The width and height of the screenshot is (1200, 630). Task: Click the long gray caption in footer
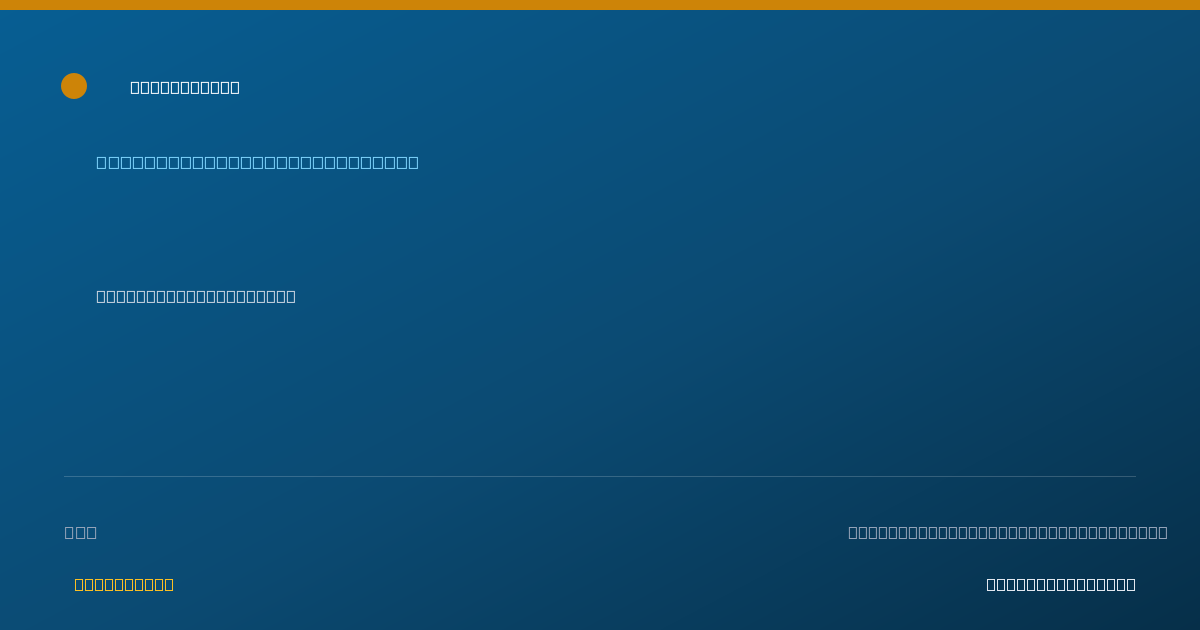point(1008,532)
